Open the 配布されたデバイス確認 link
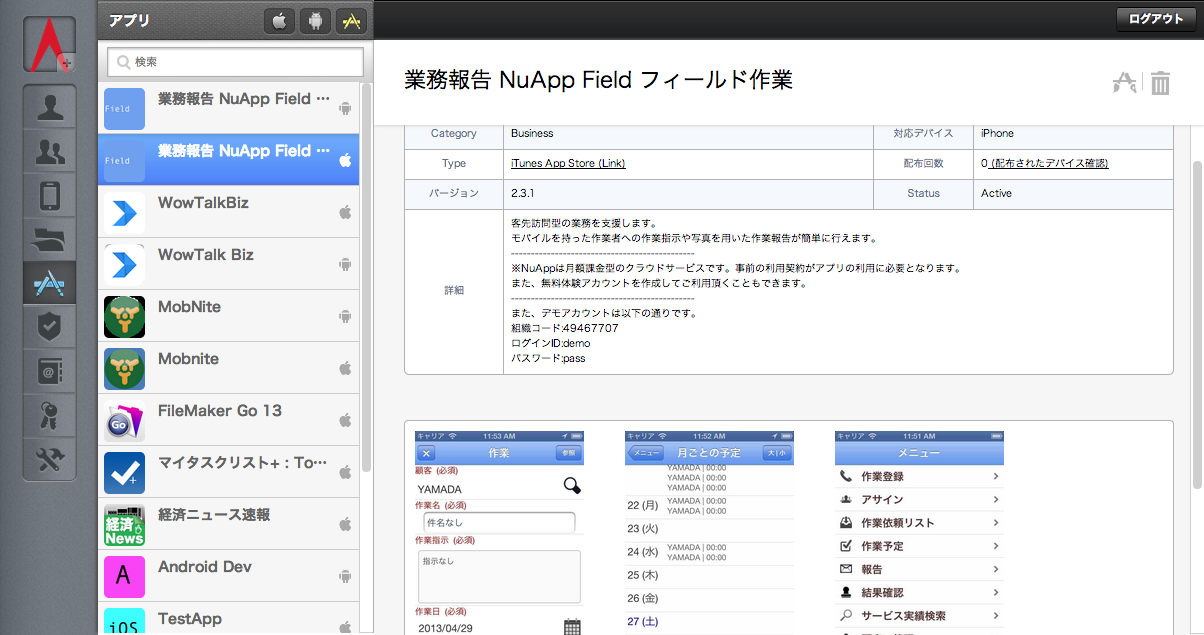 [1049, 163]
